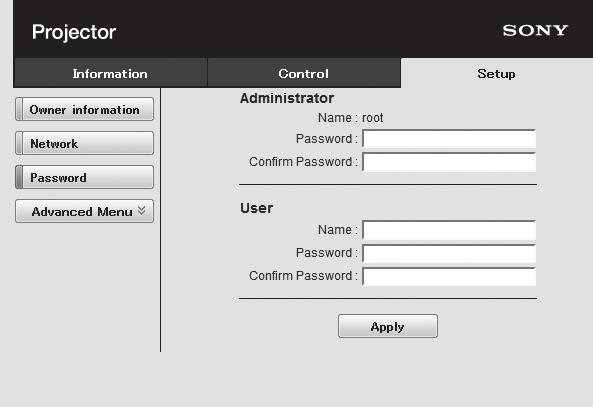The height and width of the screenshot is (407, 593).
Task: Click the Administrator Password field
Action: point(449,139)
